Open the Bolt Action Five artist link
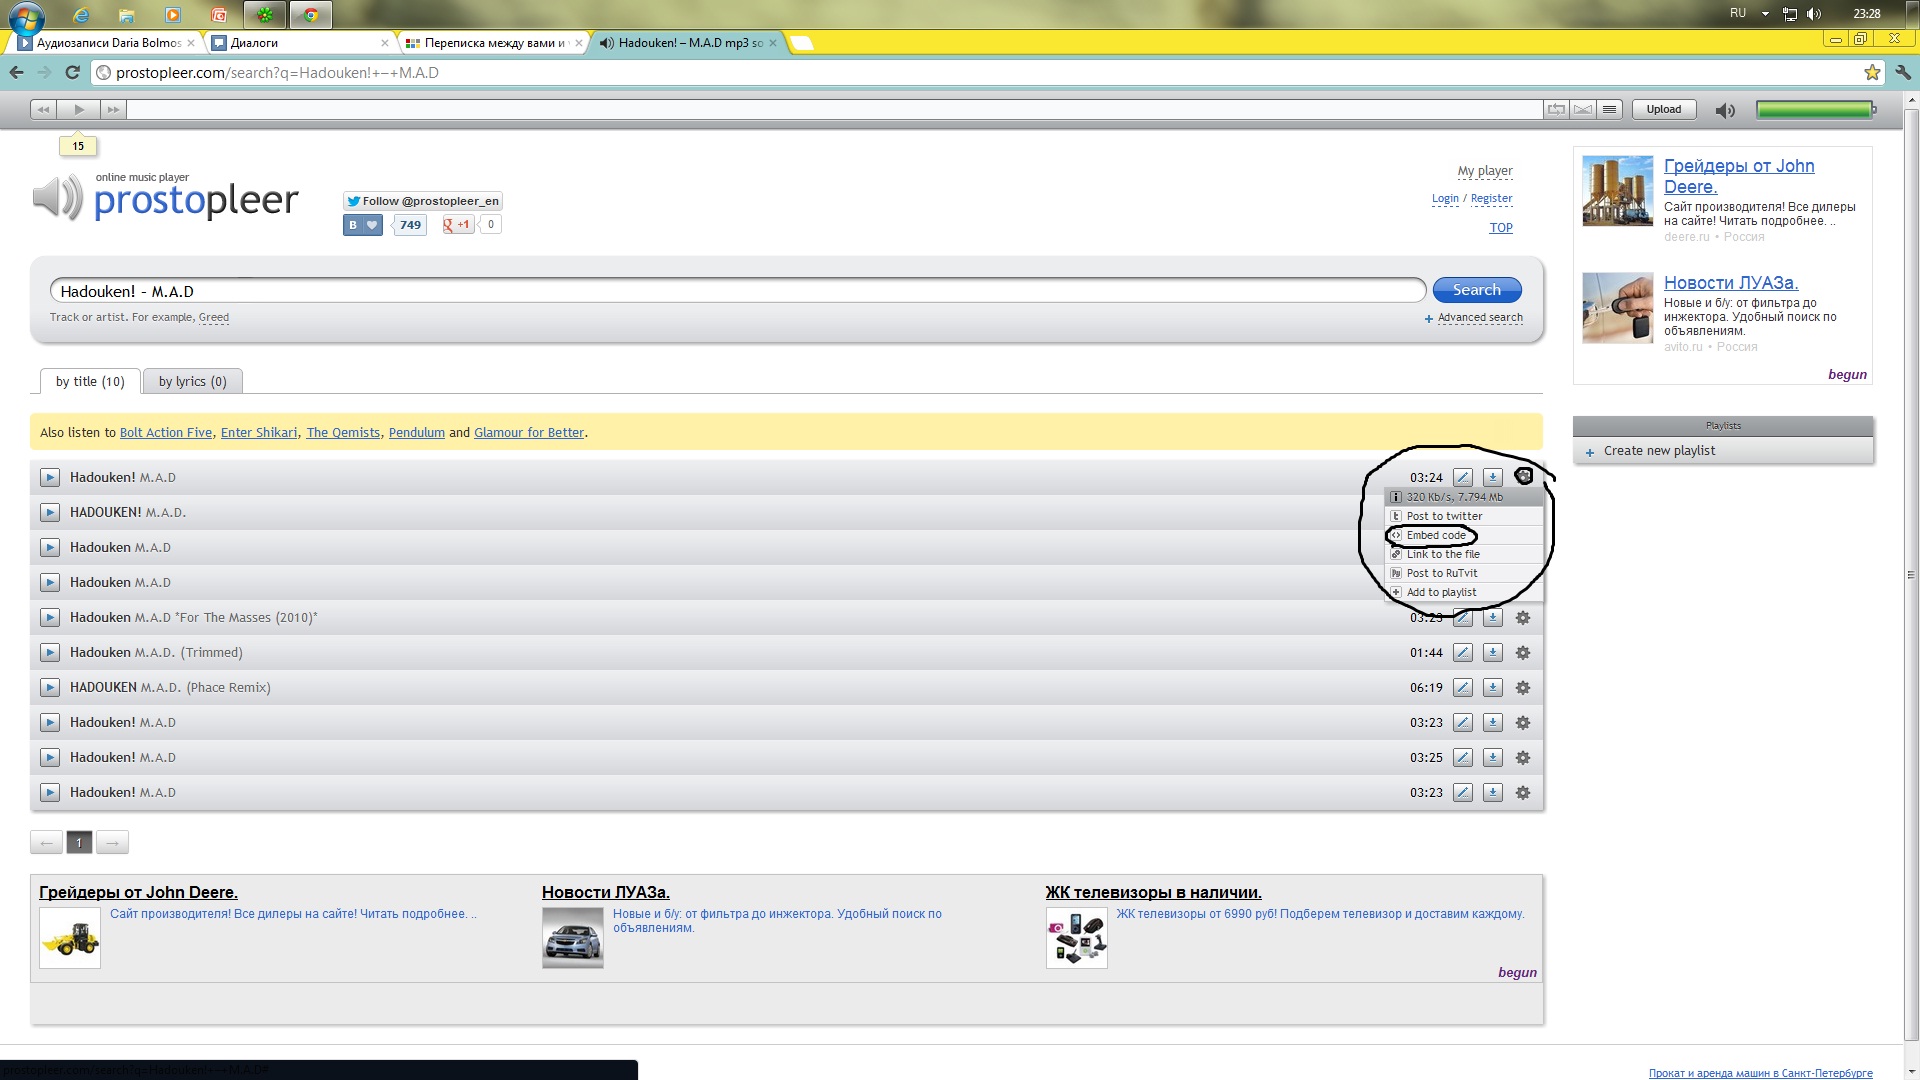Screen dimensions: 1920x1080 click(166, 433)
